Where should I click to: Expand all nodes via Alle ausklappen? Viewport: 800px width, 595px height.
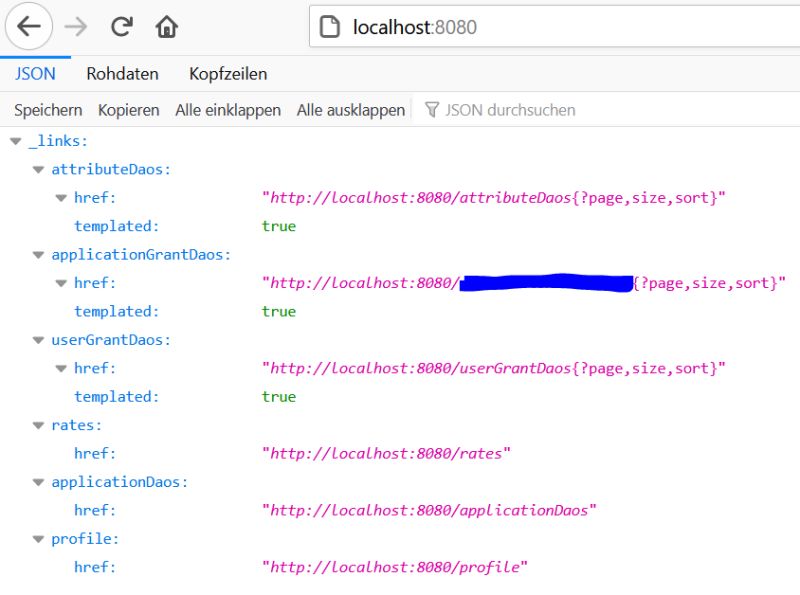click(348, 109)
